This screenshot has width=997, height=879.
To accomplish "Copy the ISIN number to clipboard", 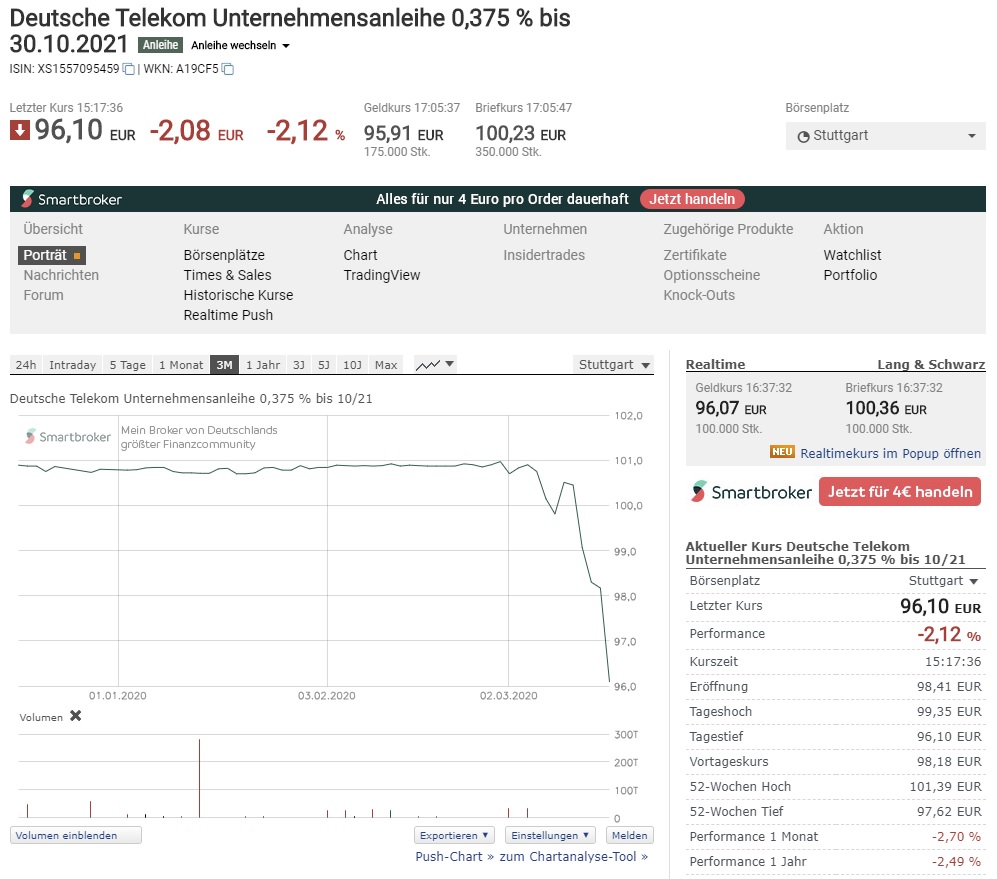I will click(128, 69).
